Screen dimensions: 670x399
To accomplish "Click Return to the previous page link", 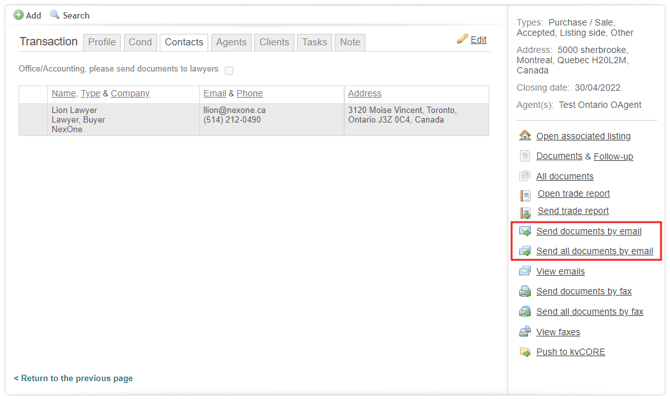I will (x=73, y=378).
